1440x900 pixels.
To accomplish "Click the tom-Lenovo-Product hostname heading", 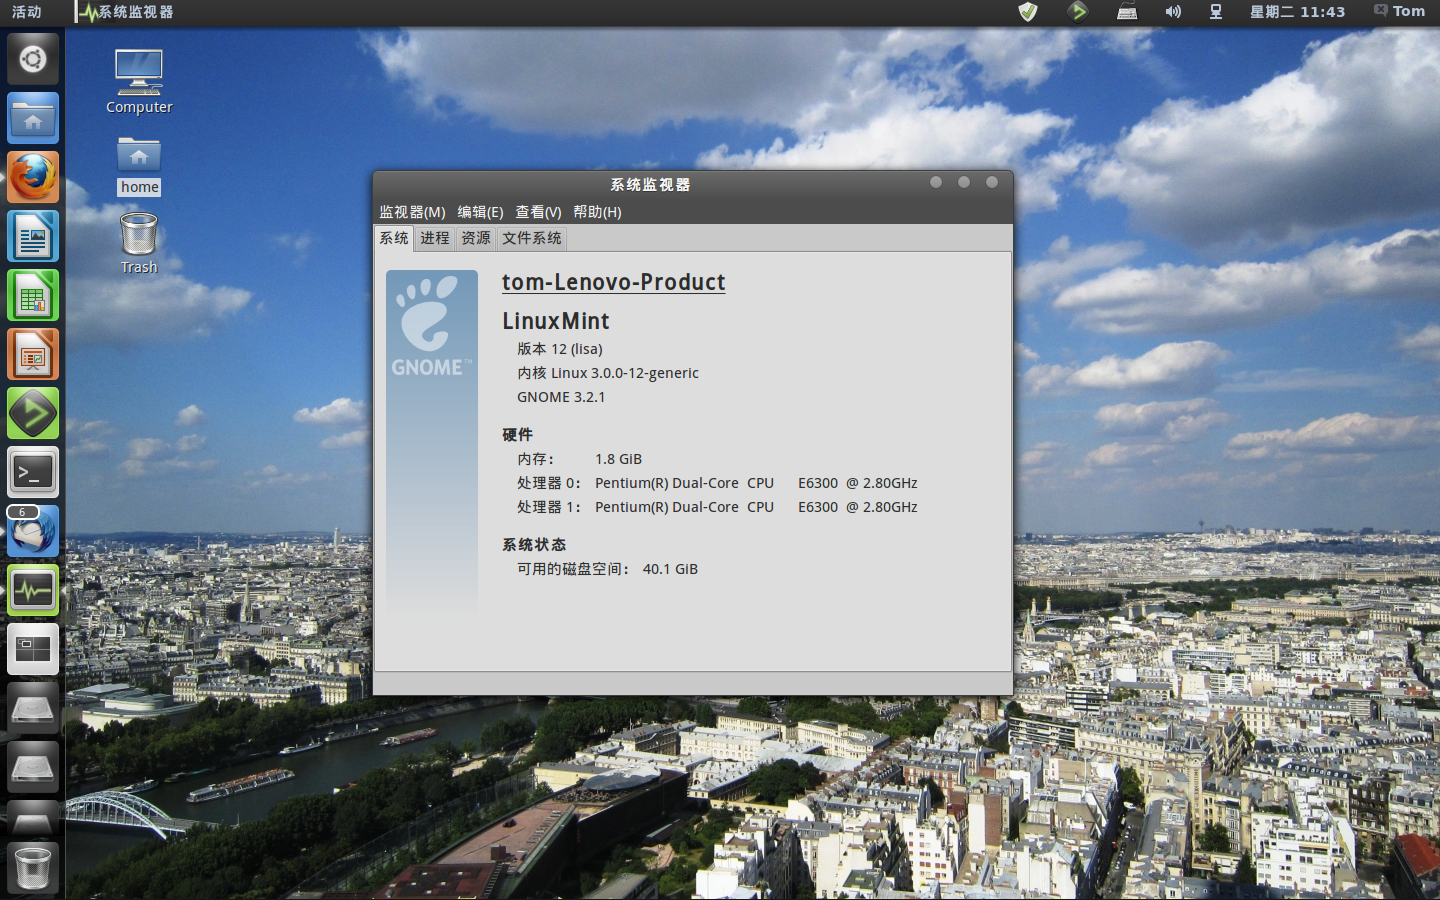I will click(614, 282).
